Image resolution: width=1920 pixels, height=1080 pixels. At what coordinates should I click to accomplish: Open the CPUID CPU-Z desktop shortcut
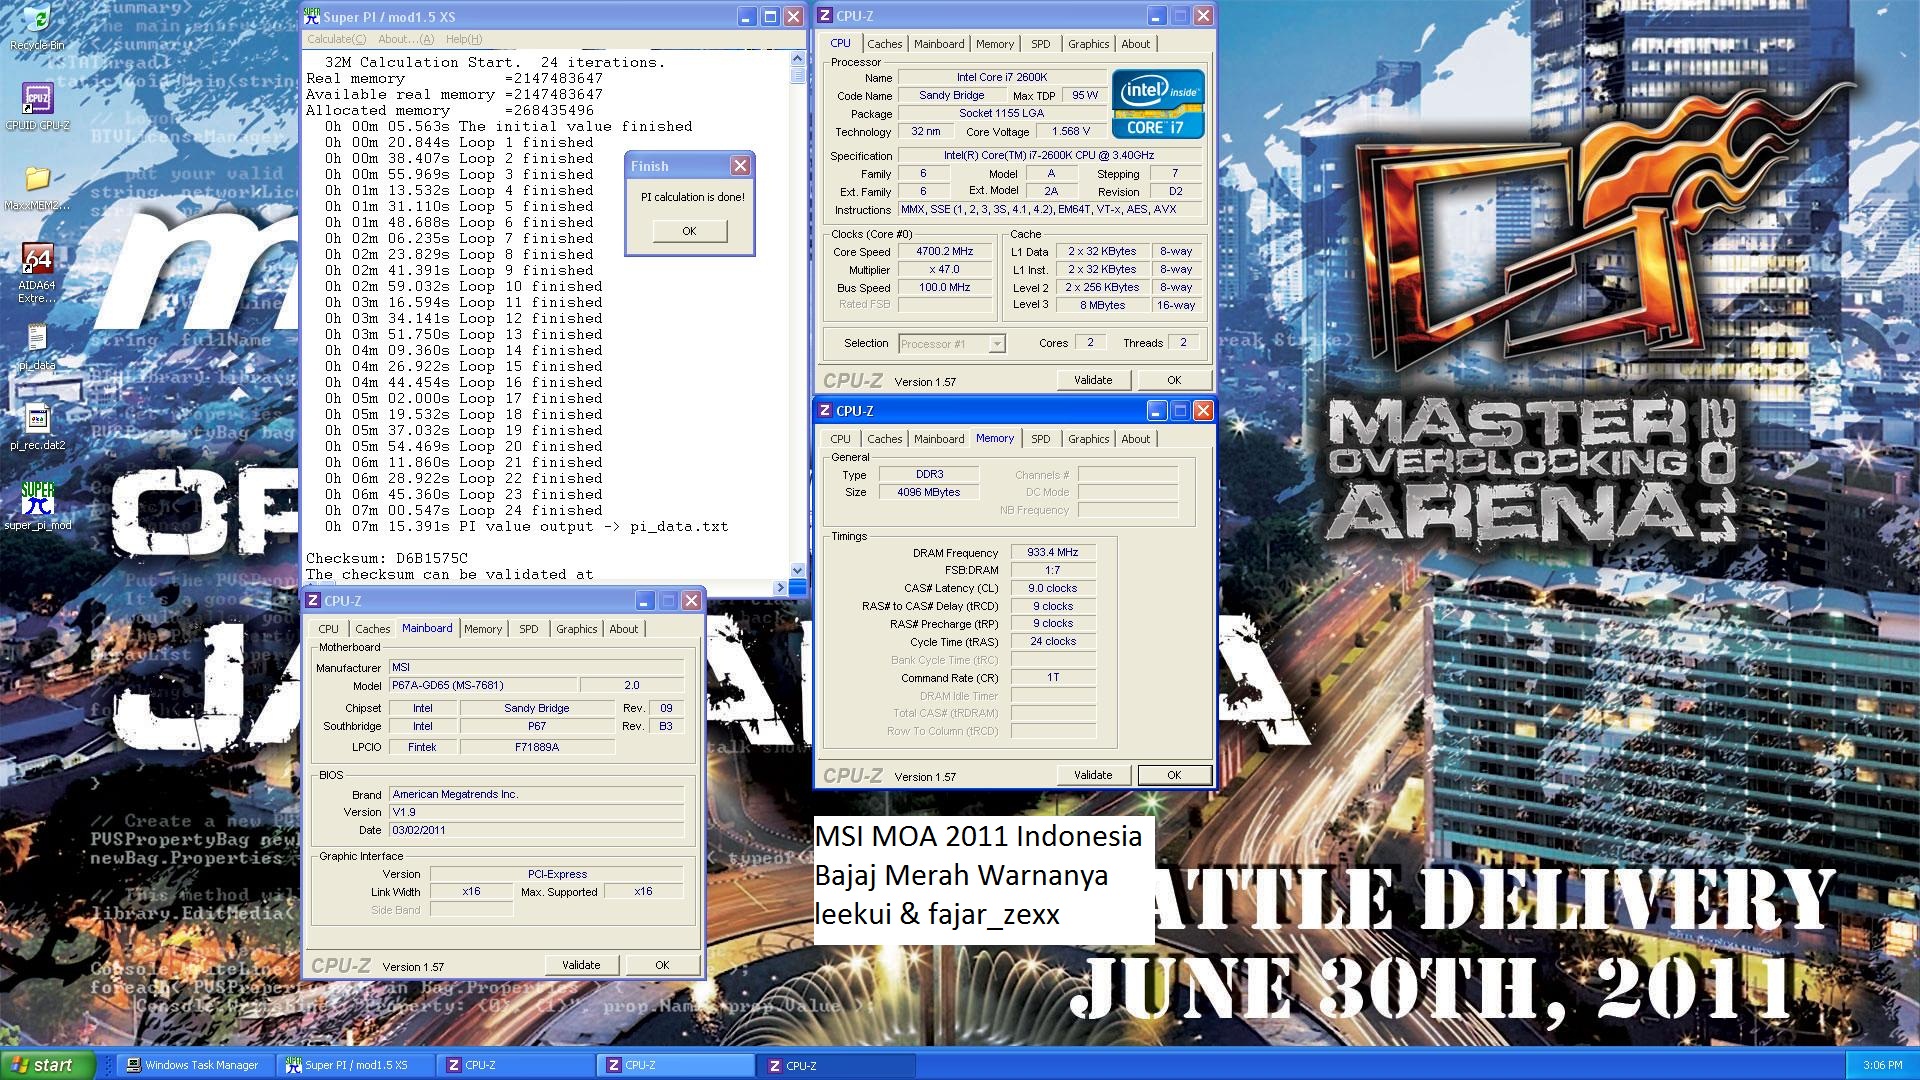coord(37,100)
